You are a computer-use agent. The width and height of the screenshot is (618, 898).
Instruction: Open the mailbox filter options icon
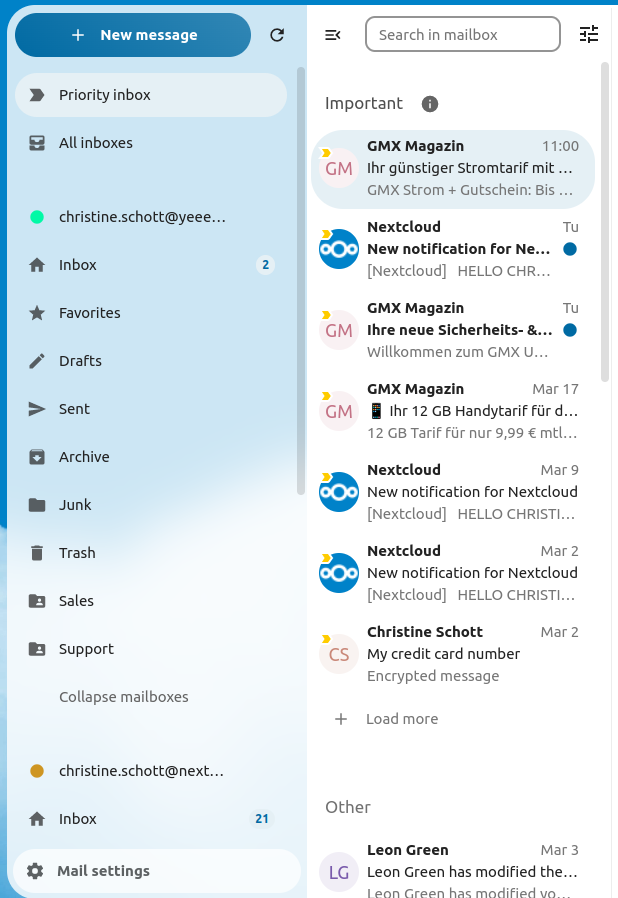click(x=589, y=35)
